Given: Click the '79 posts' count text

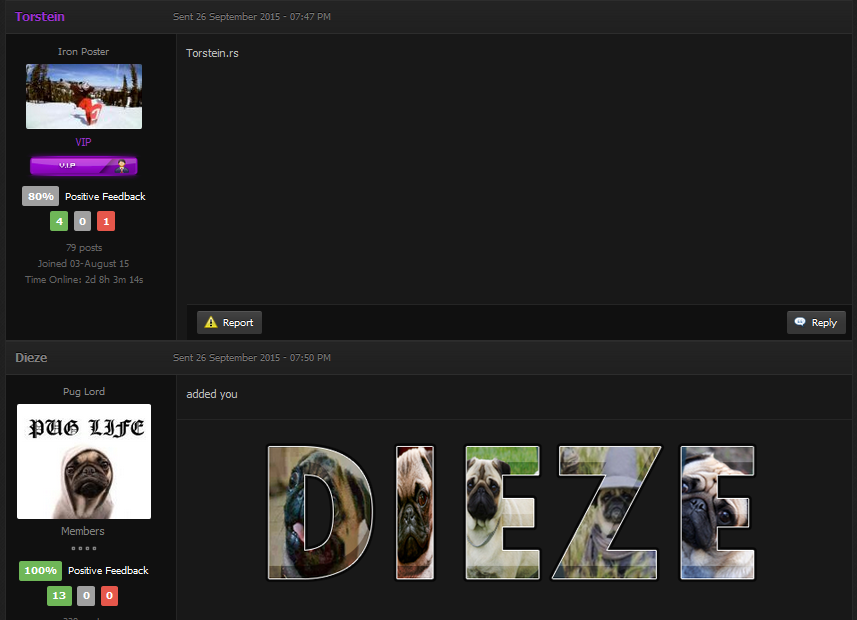Looking at the screenshot, I should coord(84,248).
